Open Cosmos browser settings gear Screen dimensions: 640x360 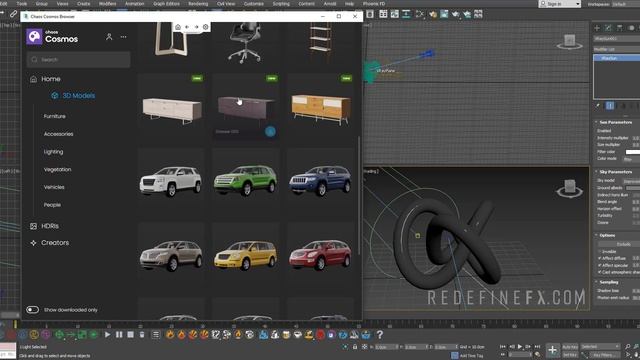coord(206,27)
